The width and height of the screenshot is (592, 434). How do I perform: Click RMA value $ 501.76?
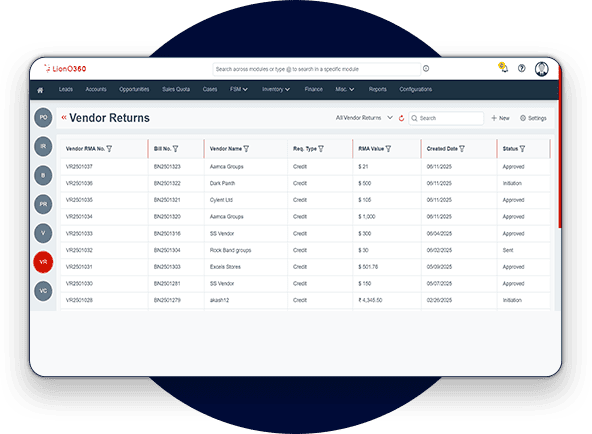[x=368, y=267]
